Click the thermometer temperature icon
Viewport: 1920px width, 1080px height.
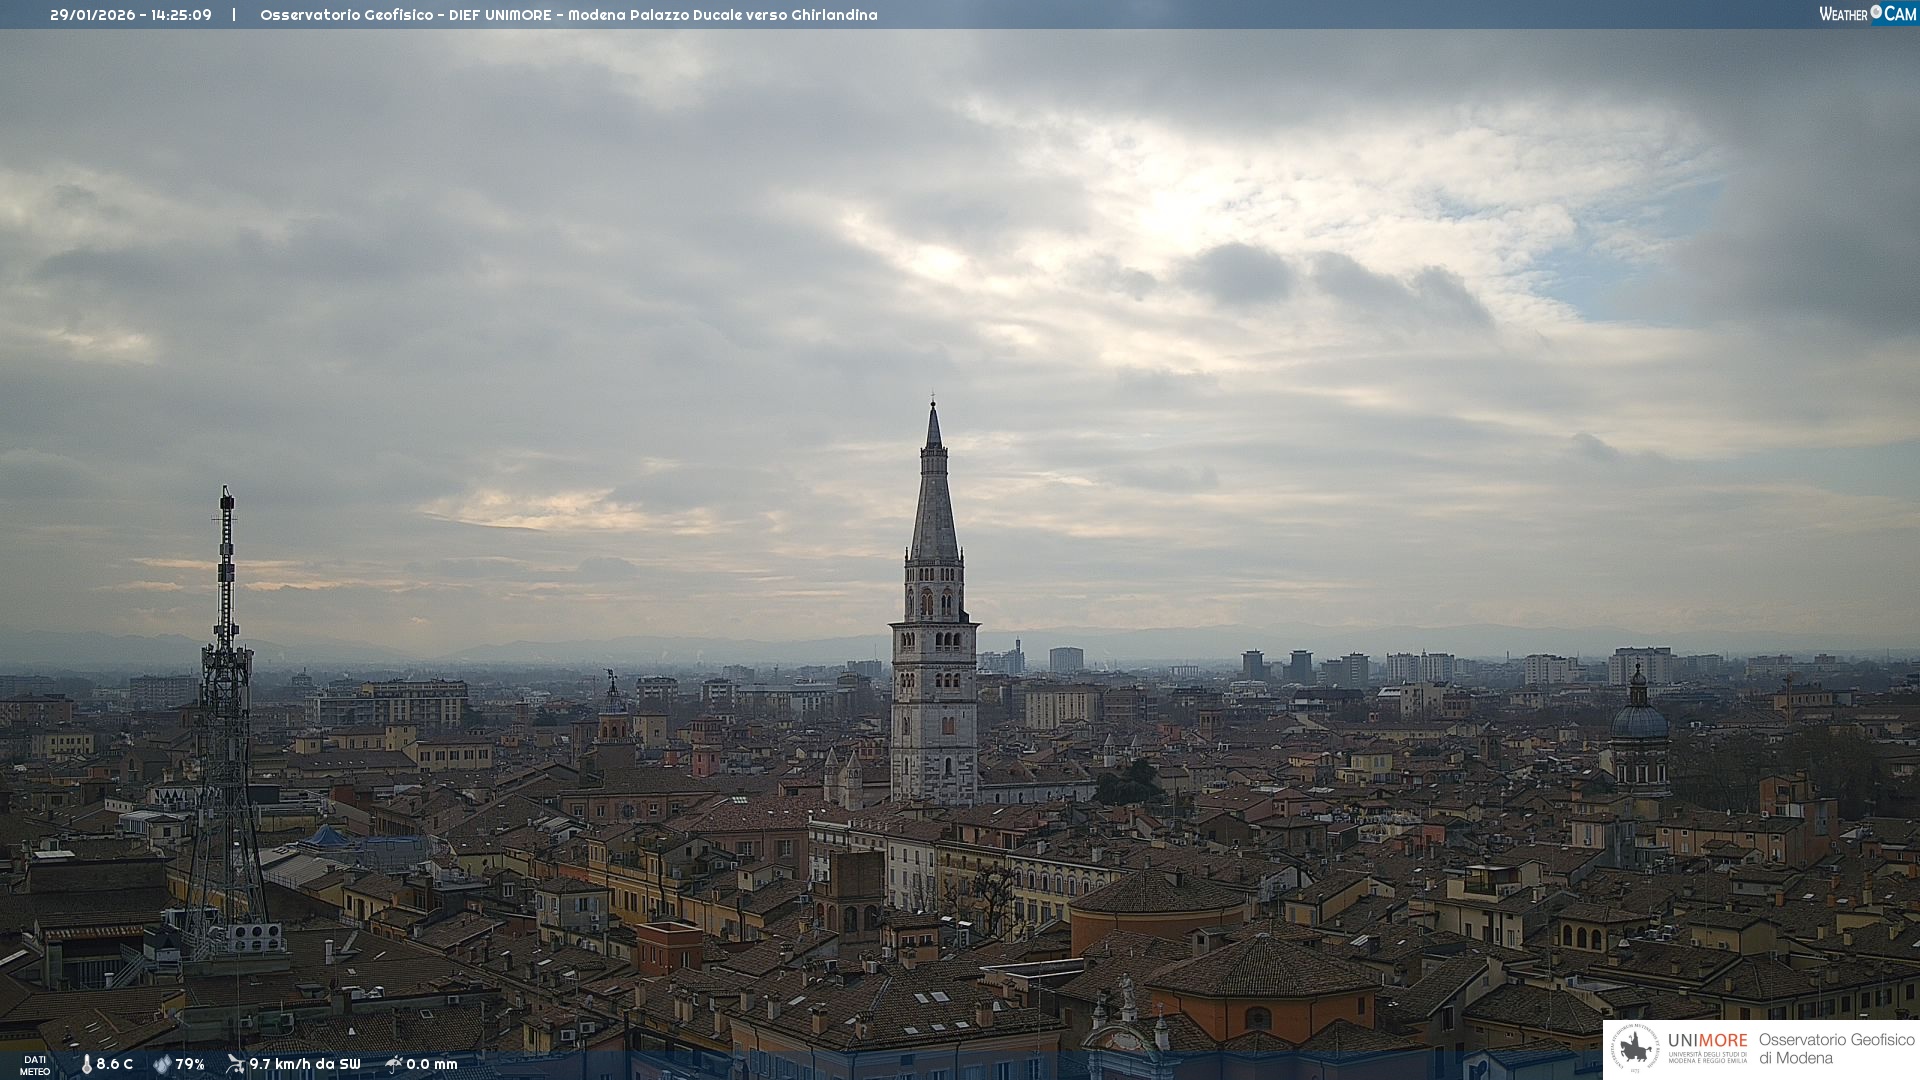(x=86, y=1064)
